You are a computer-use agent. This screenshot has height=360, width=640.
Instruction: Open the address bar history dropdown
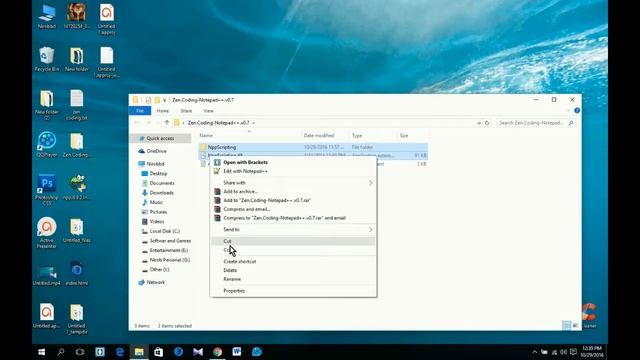tap(479, 123)
